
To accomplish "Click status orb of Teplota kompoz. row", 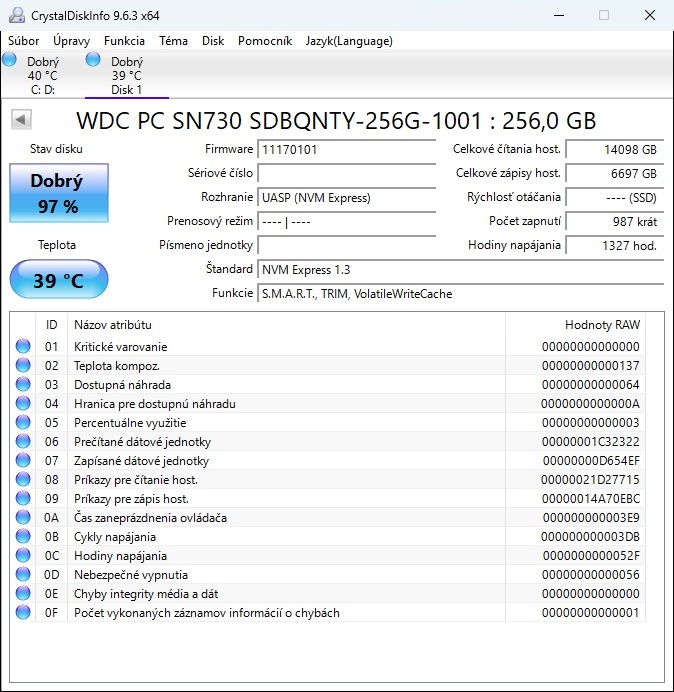I will pyautogui.click(x=23, y=365).
